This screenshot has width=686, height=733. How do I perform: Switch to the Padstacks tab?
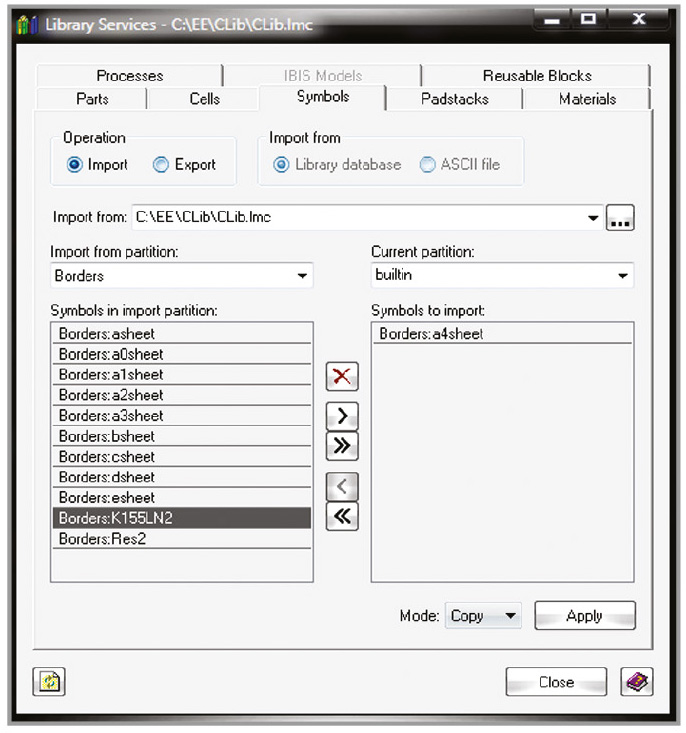coord(454,99)
